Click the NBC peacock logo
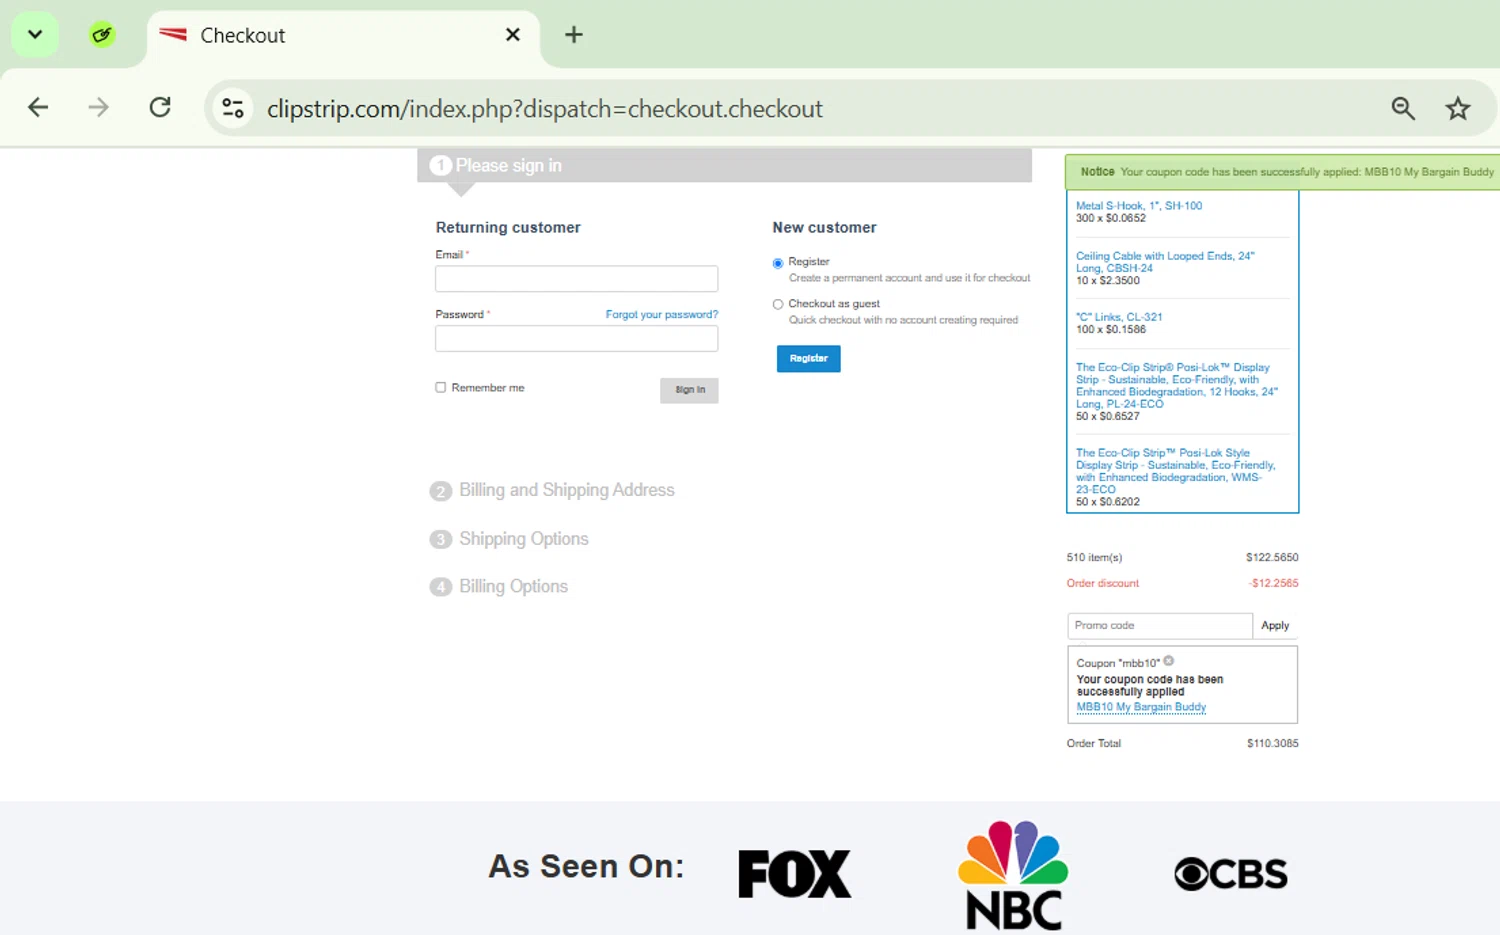The height and width of the screenshot is (935, 1500). pyautogui.click(x=1014, y=876)
